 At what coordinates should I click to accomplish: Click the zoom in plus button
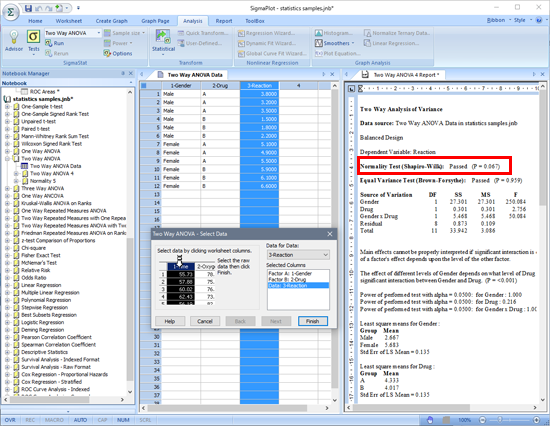click(536, 420)
